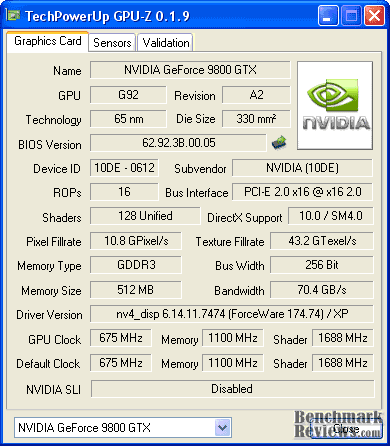Click the DirectX Support value 10.0 / SM4.0
The height and width of the screenshot is (446, 390).
(x=331, y=216)
